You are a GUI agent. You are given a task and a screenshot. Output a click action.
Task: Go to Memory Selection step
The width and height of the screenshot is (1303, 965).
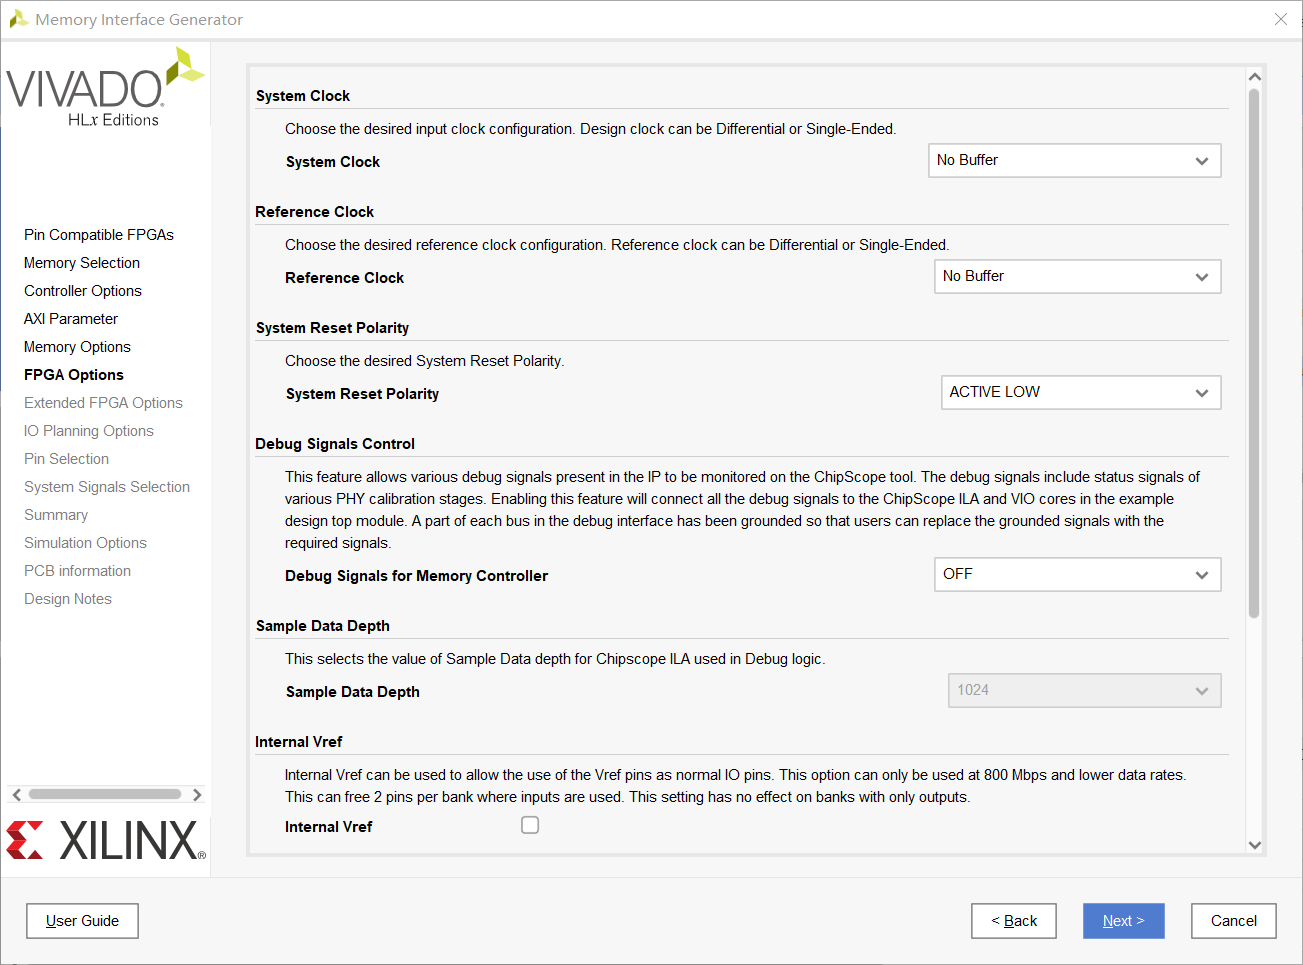click(82, 263)
